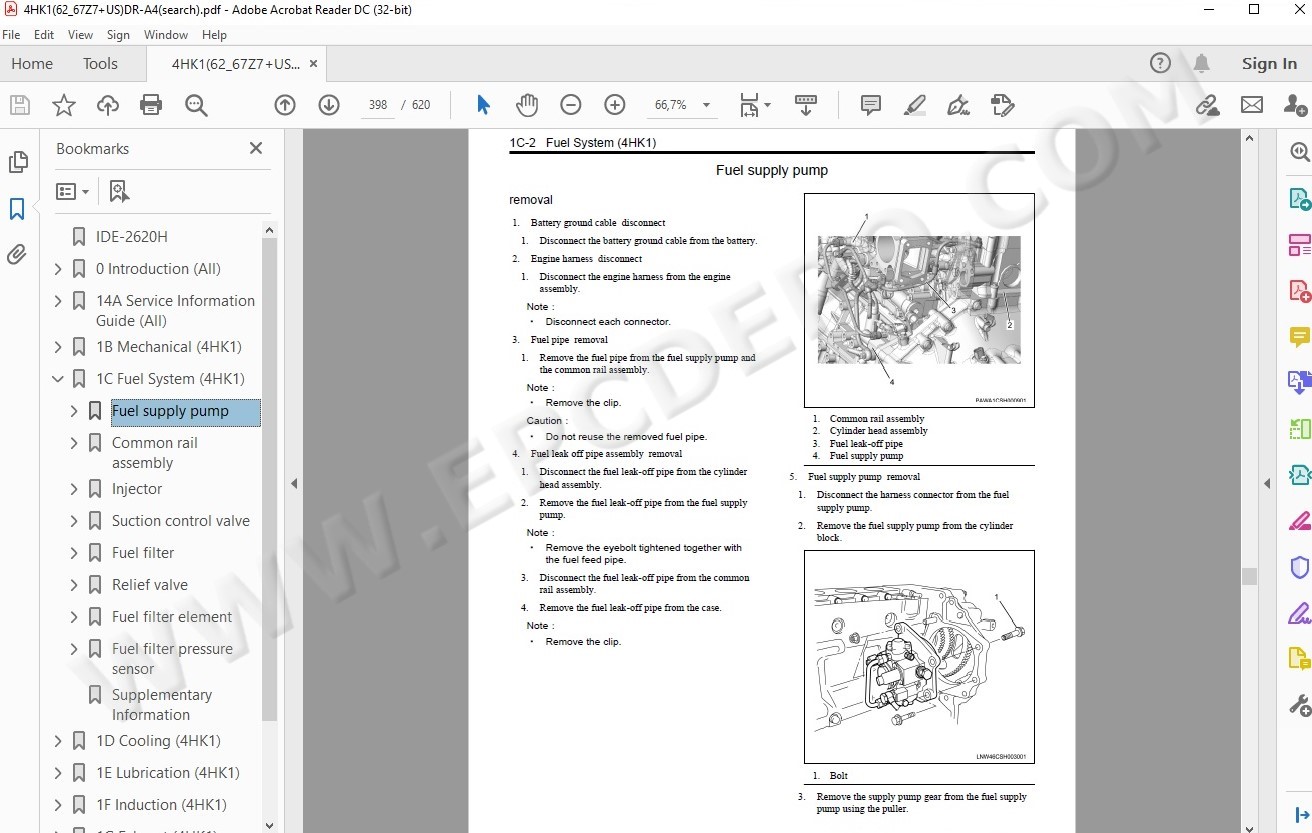This screenshot has height=833, width=1312.
Task: Open Fuel filter bookmark
Action: (x=143, y=553)
